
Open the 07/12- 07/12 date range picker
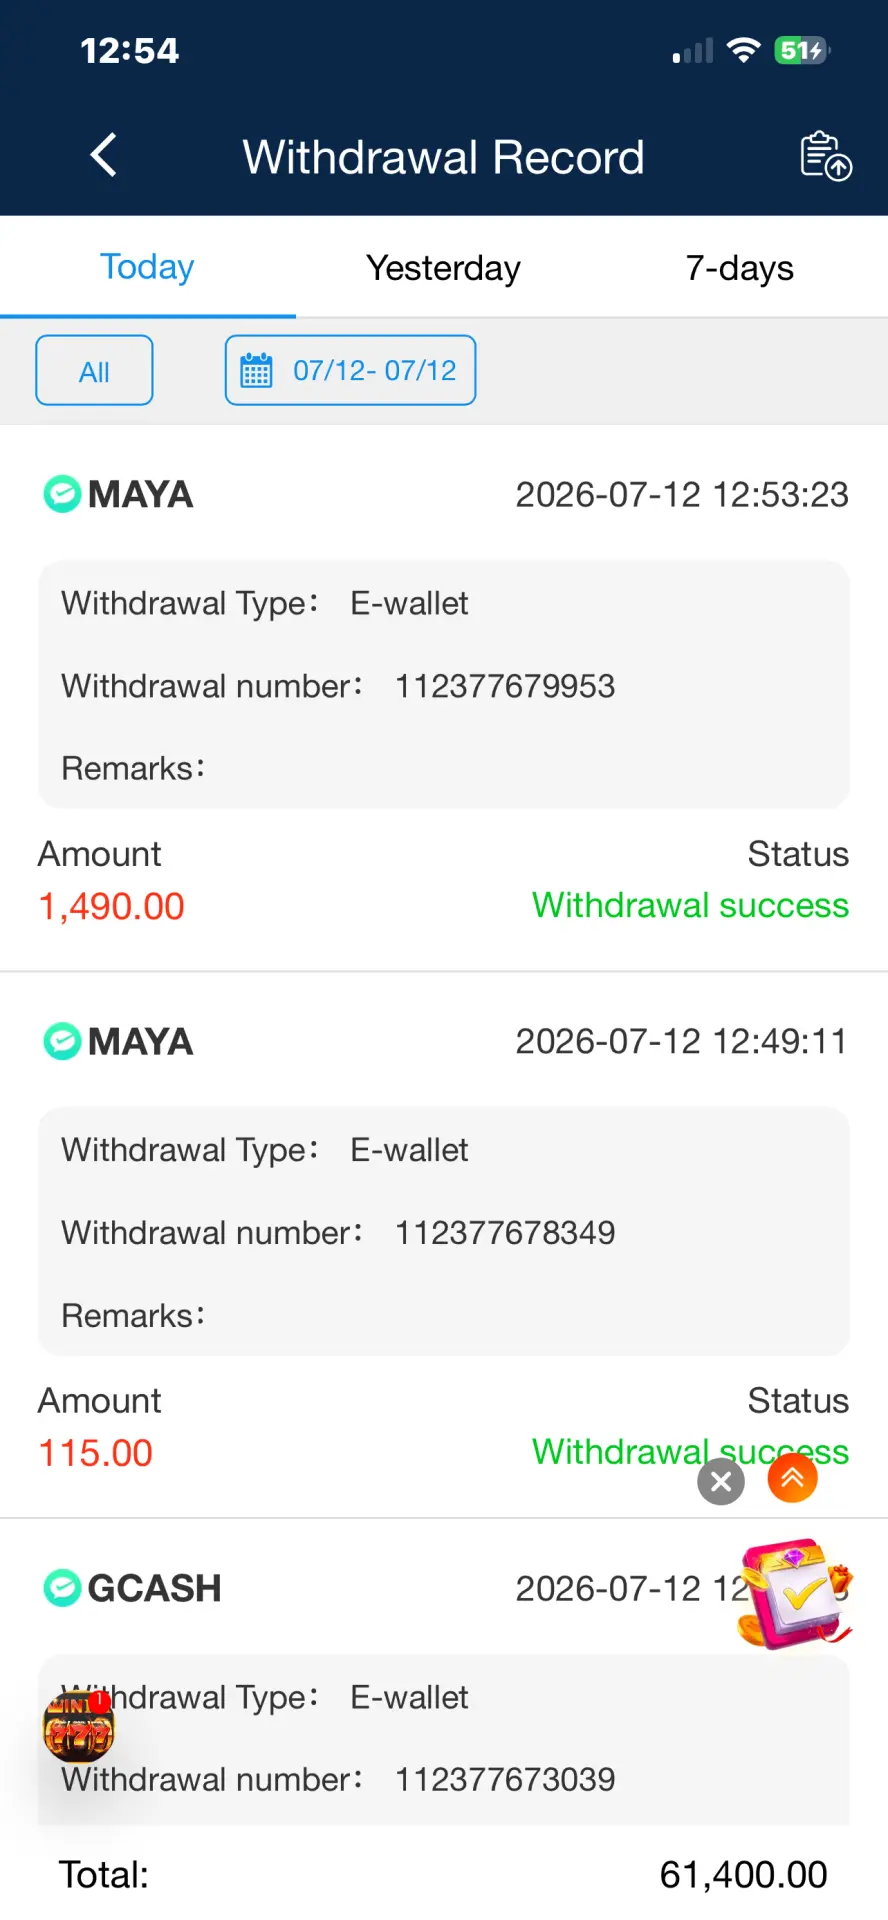pos(350,370)
